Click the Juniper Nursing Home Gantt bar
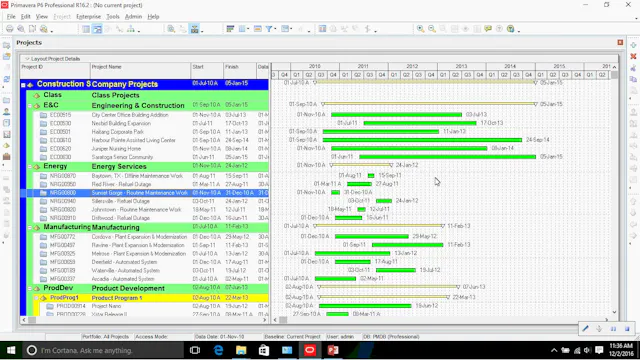The width and height of the screenshot is (640, 360). click(x=409, y=148)
